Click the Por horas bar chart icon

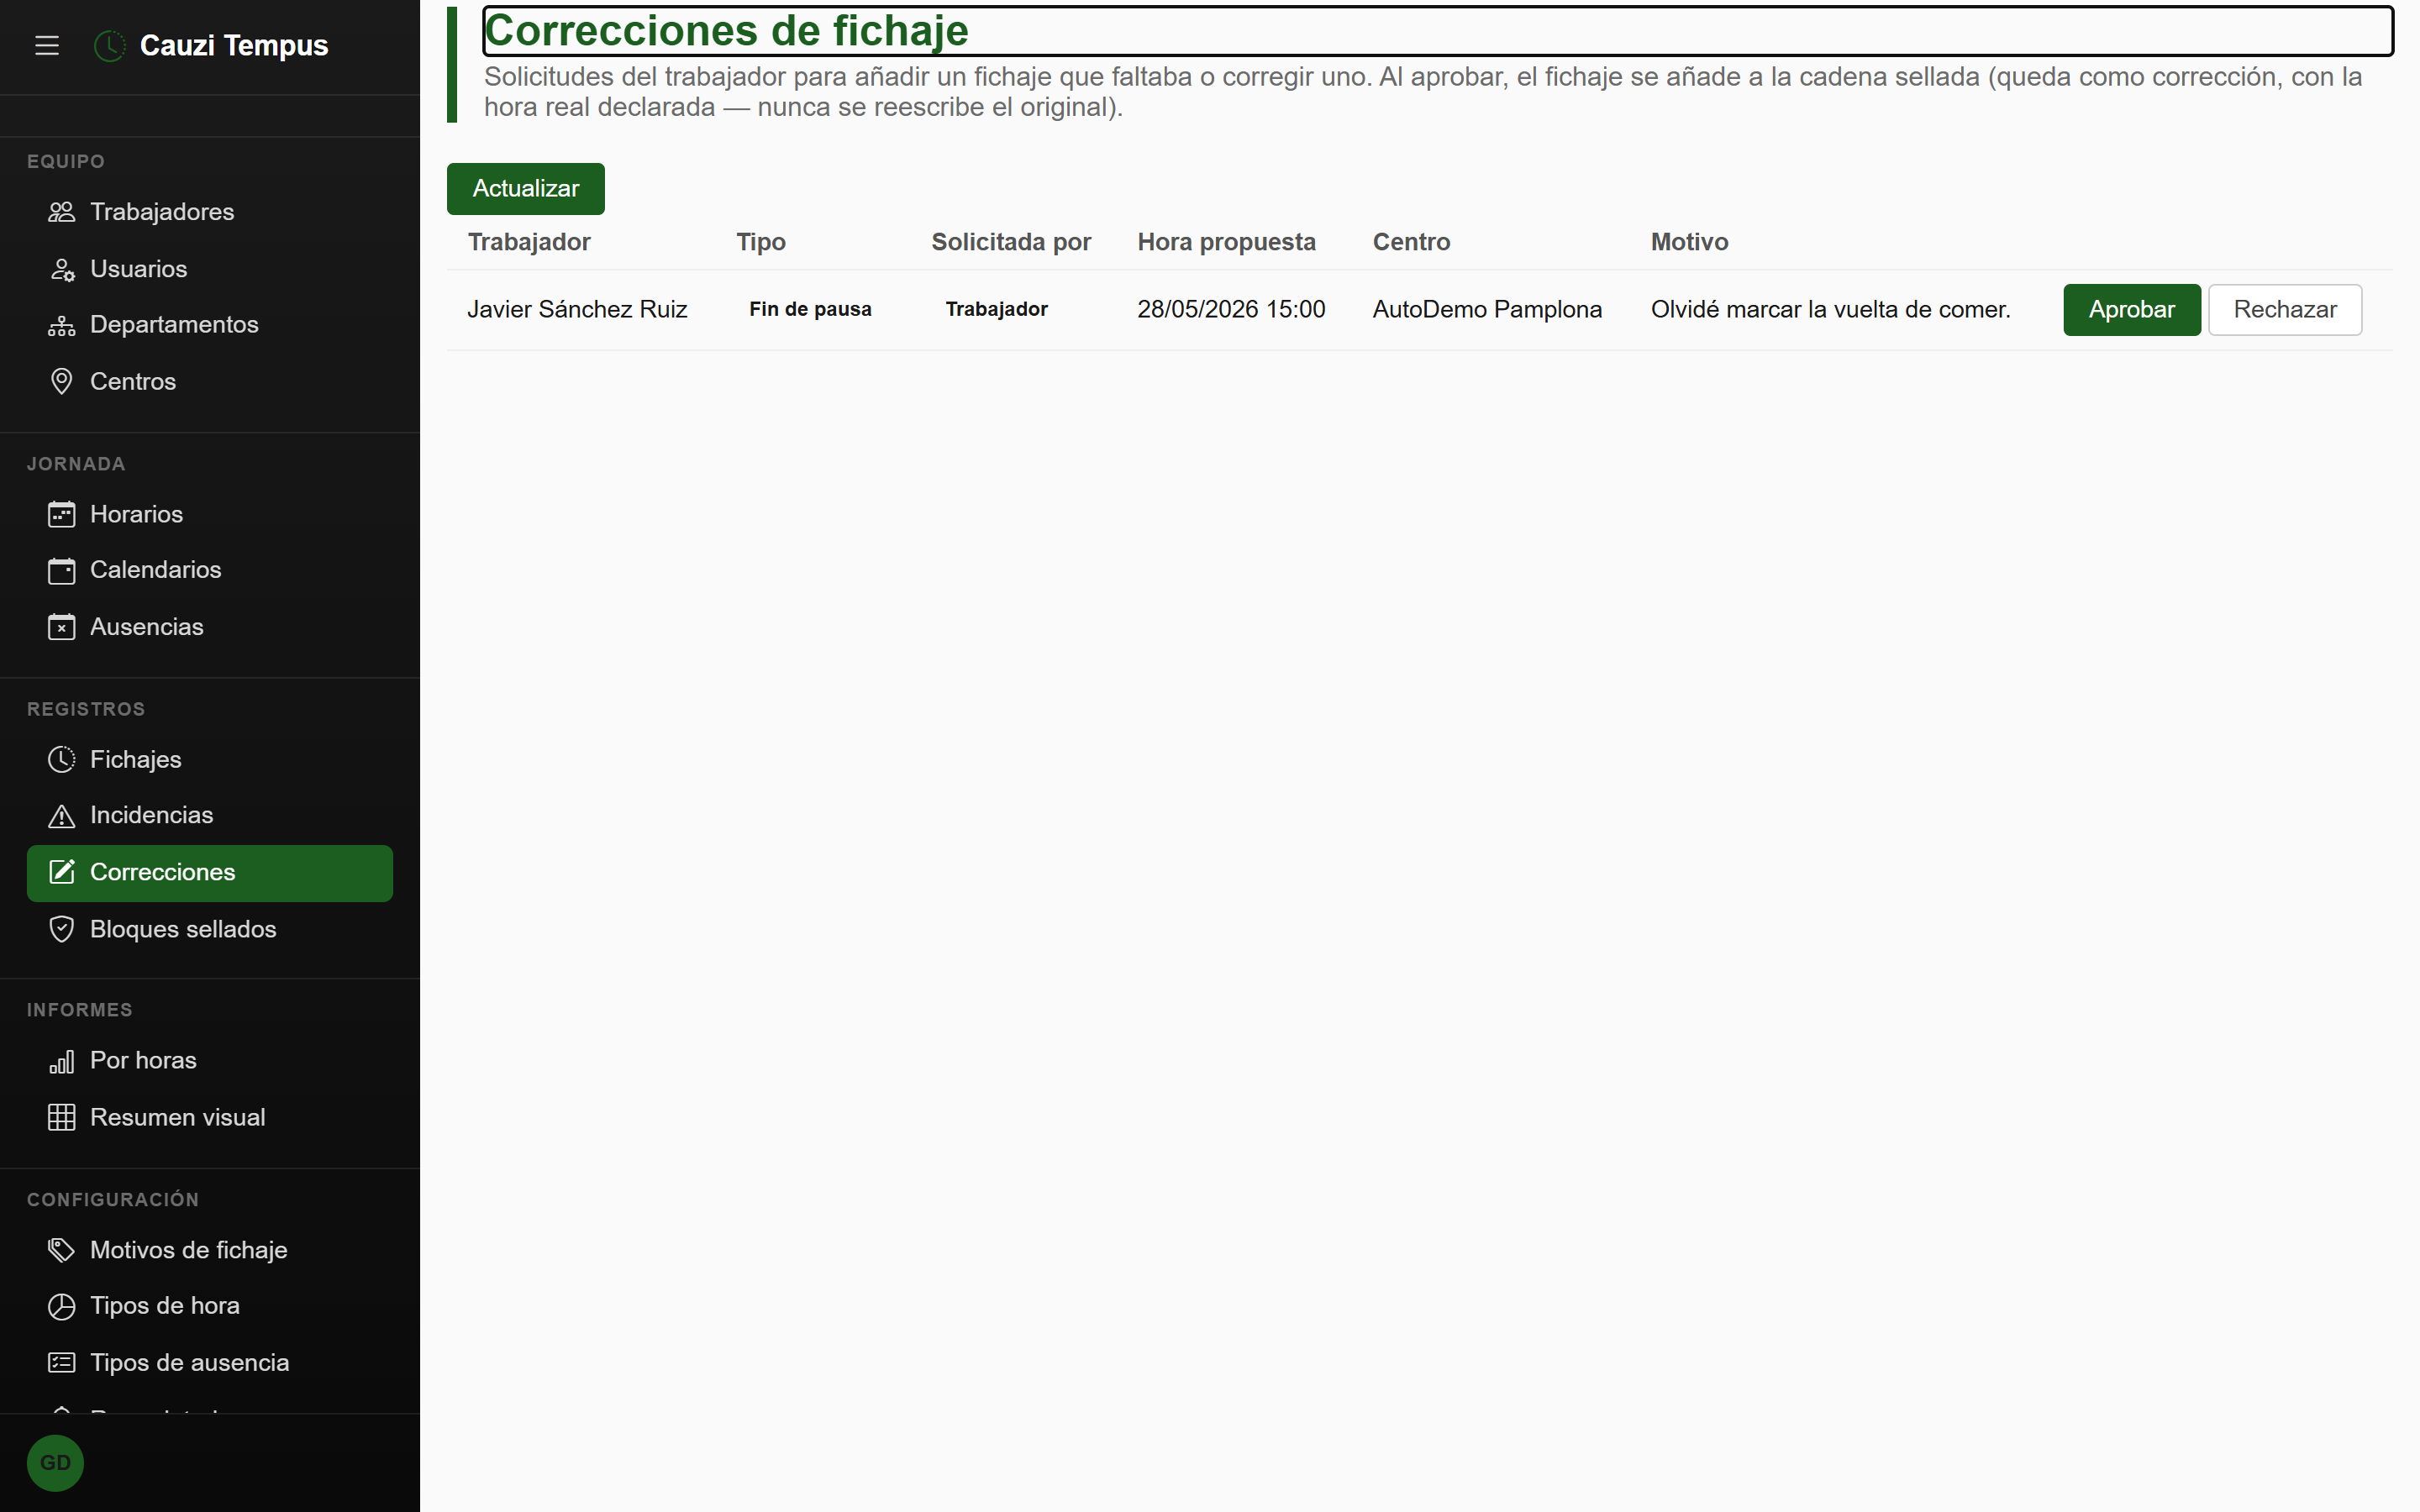[62, 1061]
